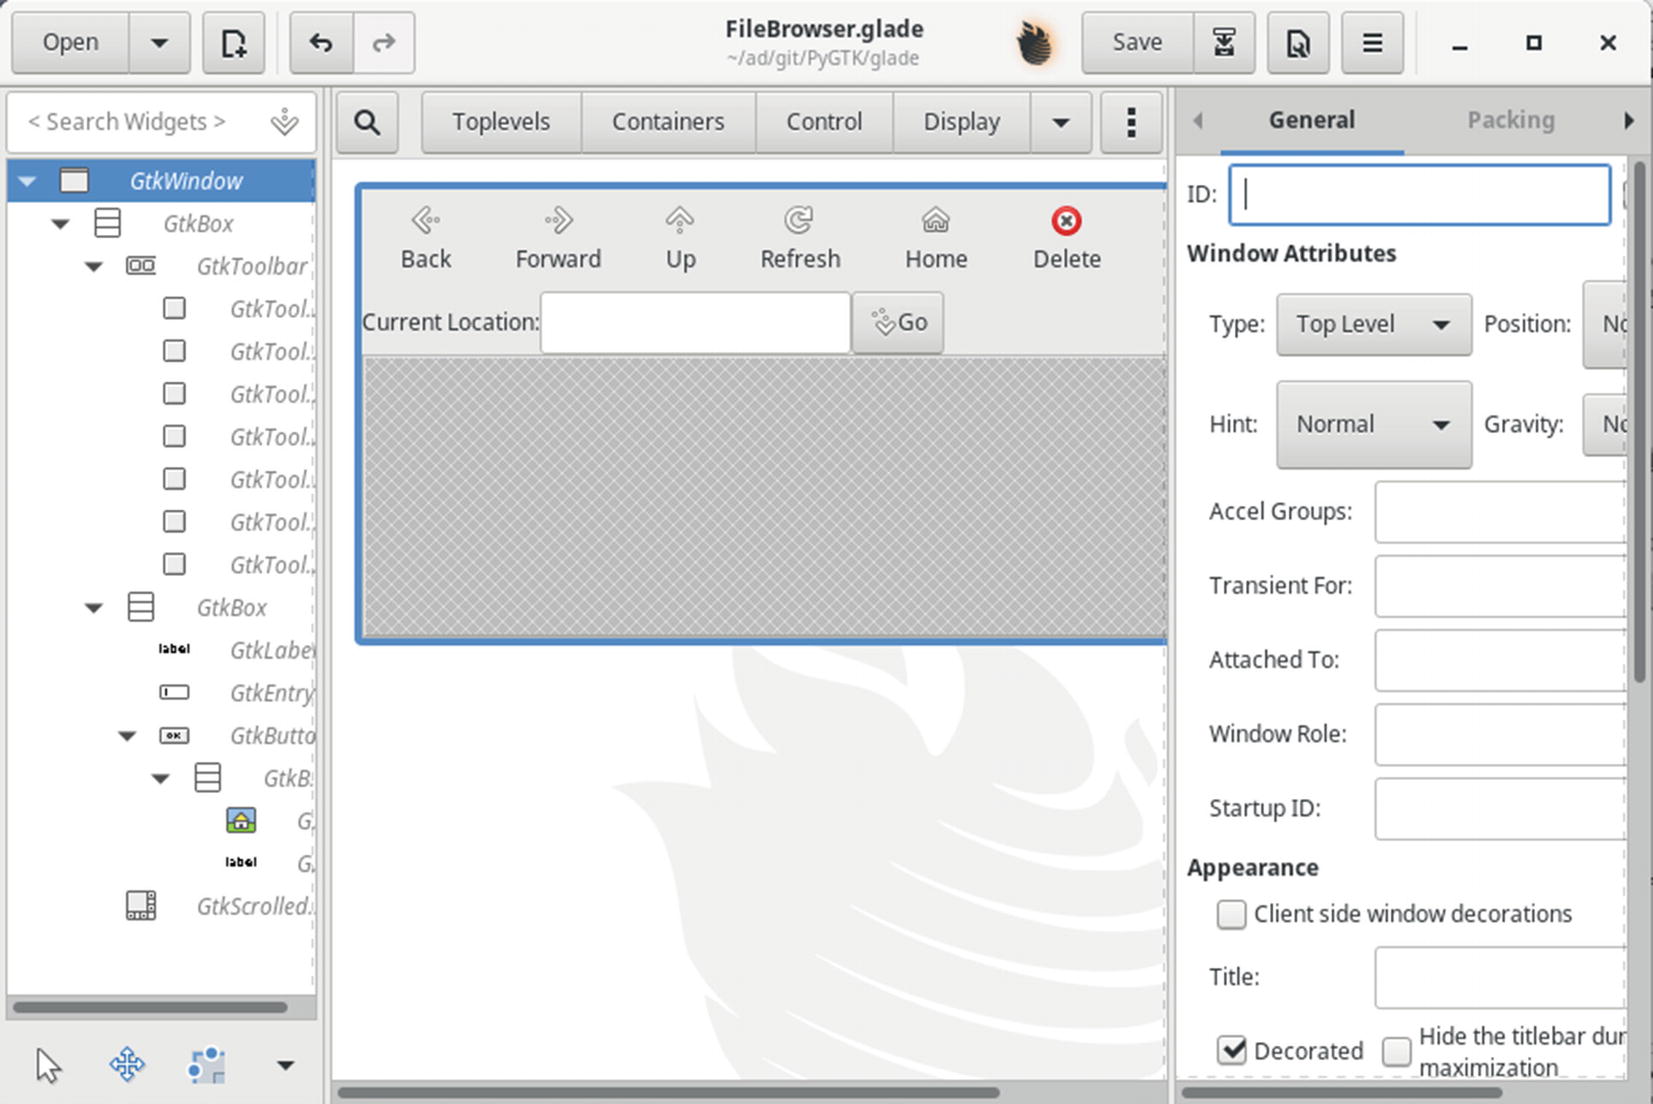This screenshot has width=1653, height=1104.
Task: Click the Save button
Action: click(1137, 43)
